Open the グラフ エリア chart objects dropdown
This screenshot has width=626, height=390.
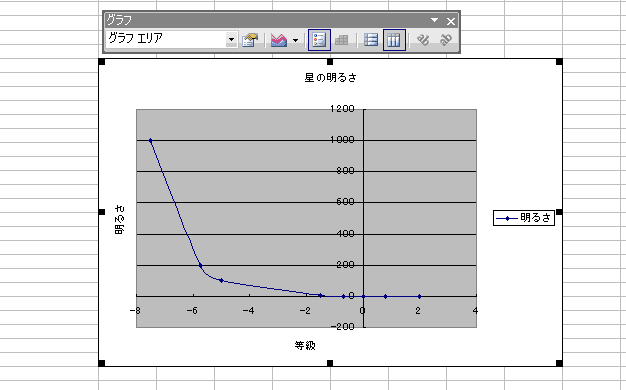231,40
